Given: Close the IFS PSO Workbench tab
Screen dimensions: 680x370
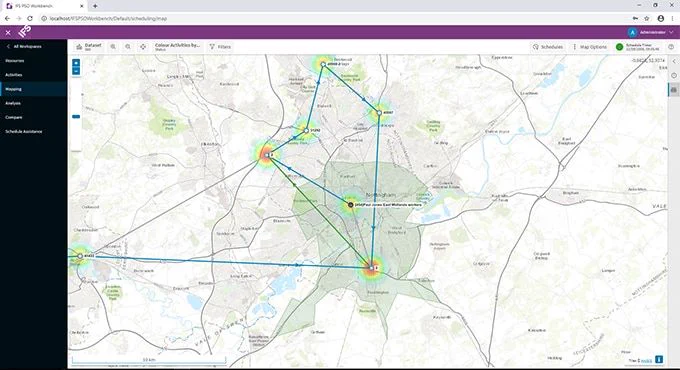Looking at the screenshot, I should pos(82,6).
